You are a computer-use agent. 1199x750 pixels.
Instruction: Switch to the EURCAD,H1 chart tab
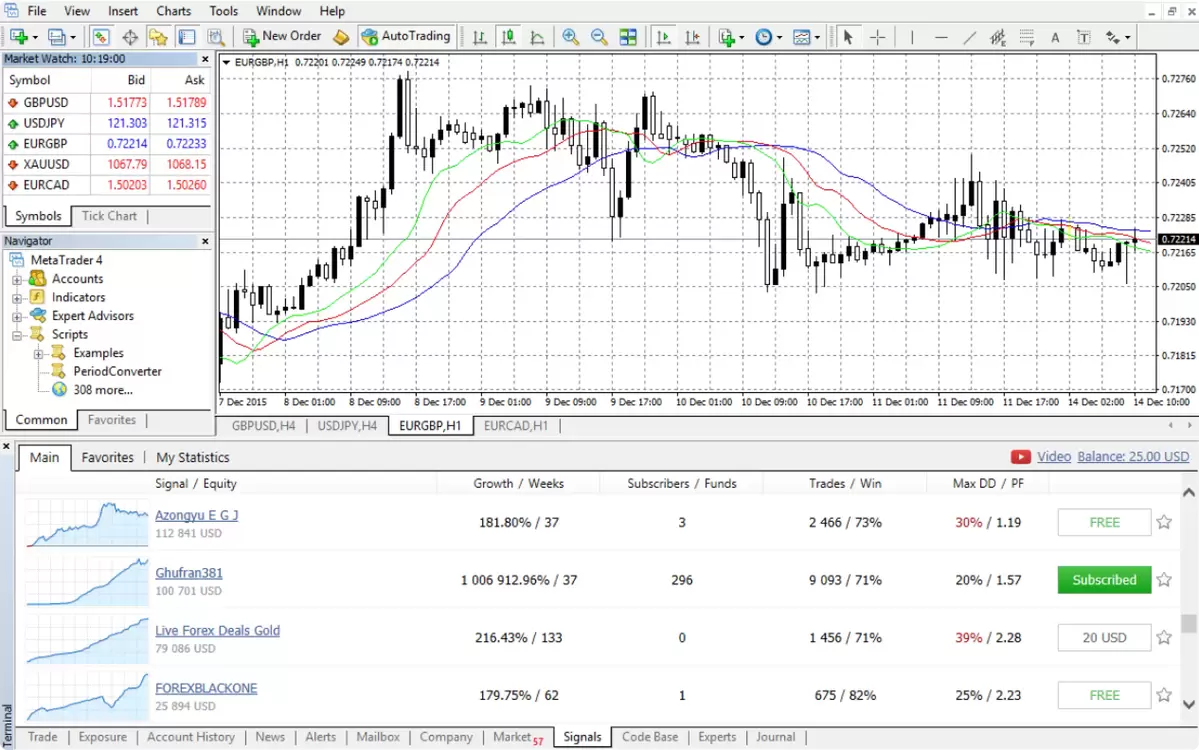tap(516, 426)
